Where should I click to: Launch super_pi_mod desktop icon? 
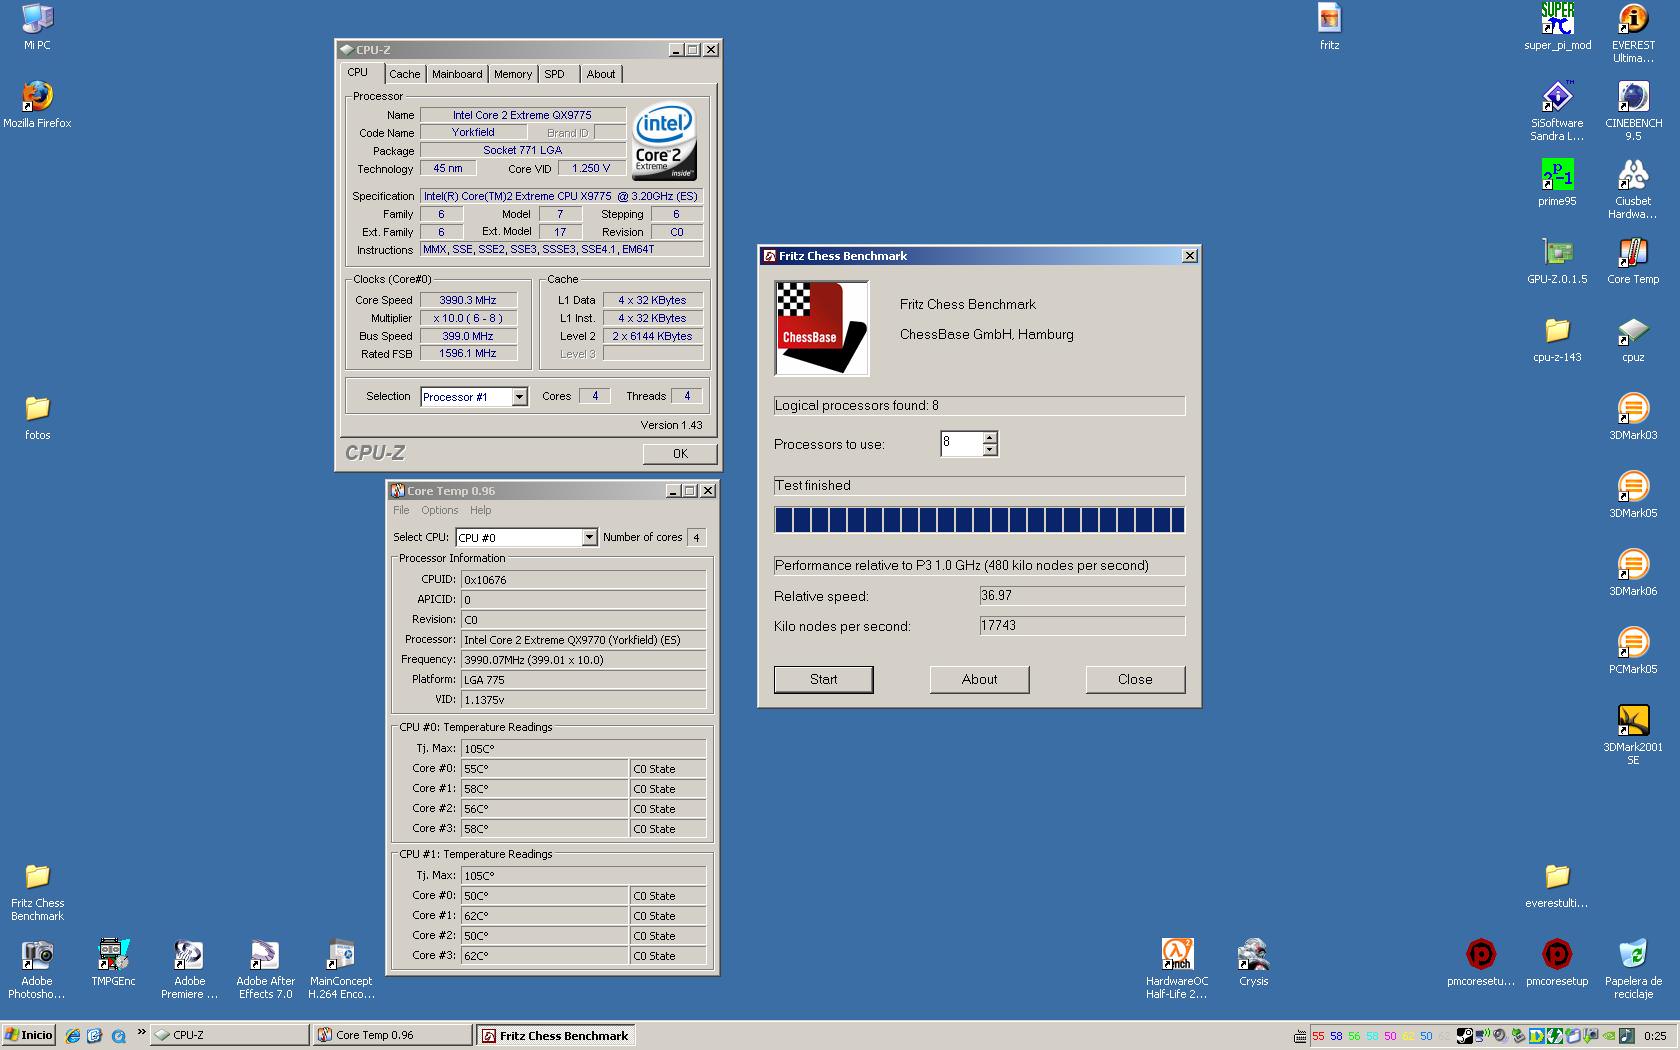tap(1557, 26)
